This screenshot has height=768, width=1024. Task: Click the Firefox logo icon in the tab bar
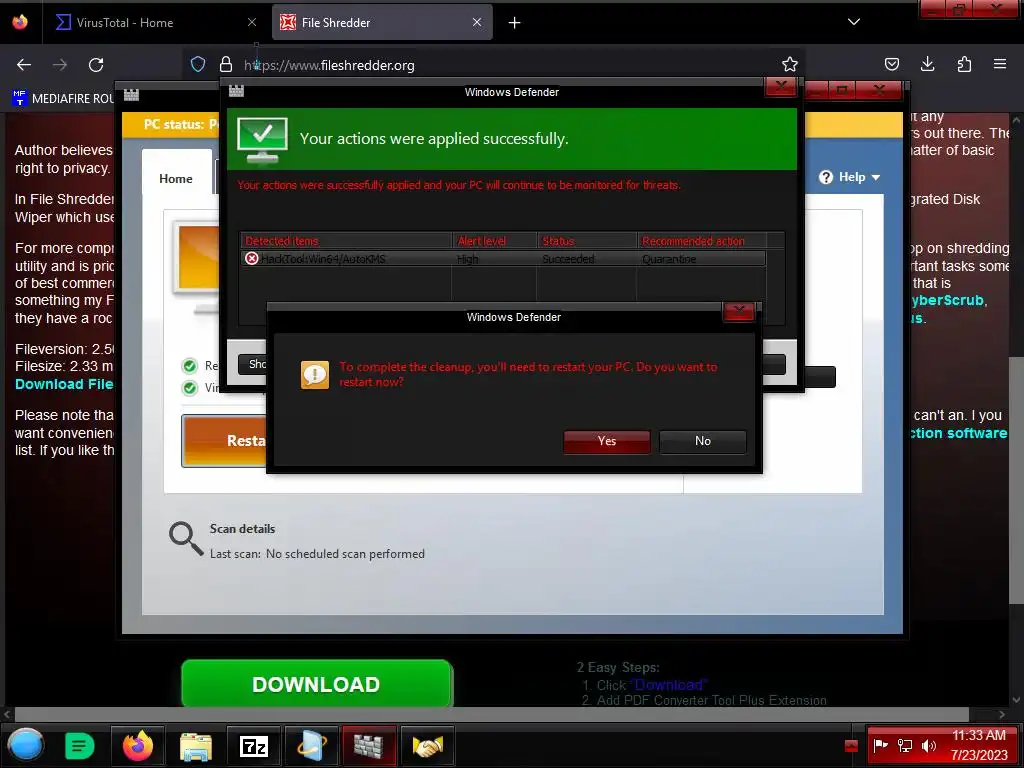[20, 22]
